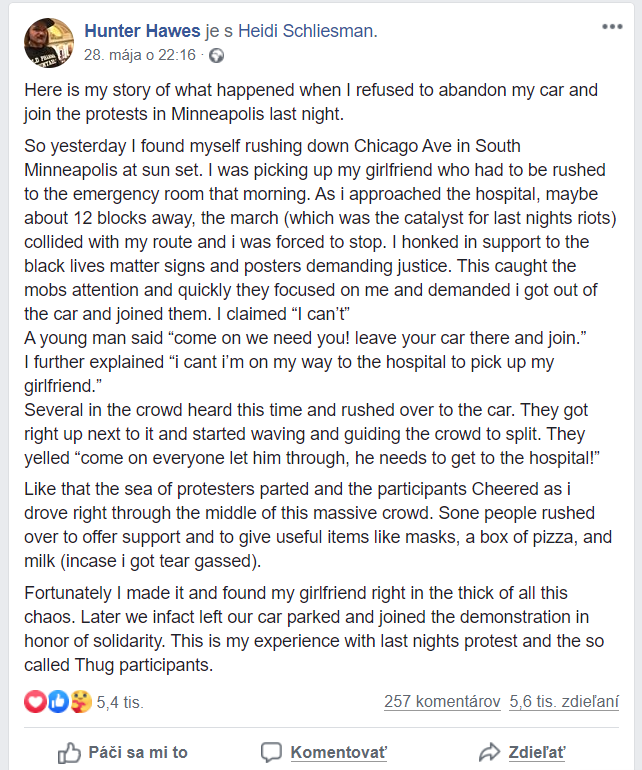The height and width of the screenshot is (770, 642).
Task: Click the thumbs-up icon beside Páči sa mi to
Action: click(69, 752)
